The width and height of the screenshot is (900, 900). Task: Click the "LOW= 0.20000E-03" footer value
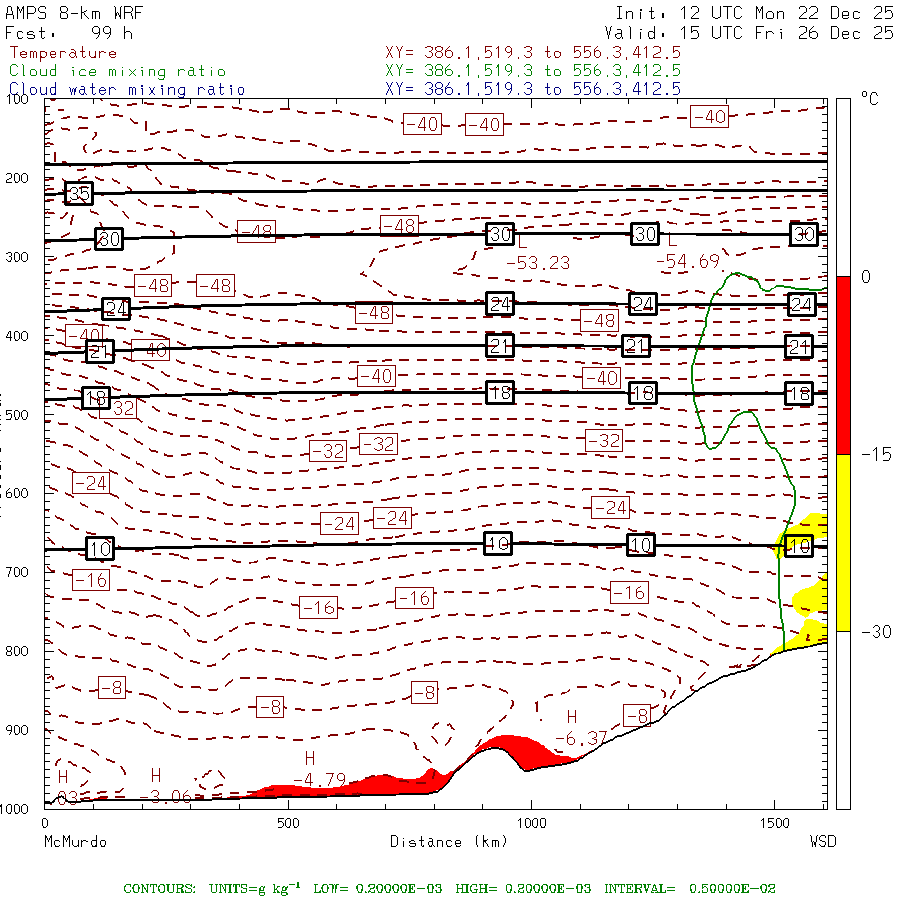pyautogui.click(x=377, y=889)
